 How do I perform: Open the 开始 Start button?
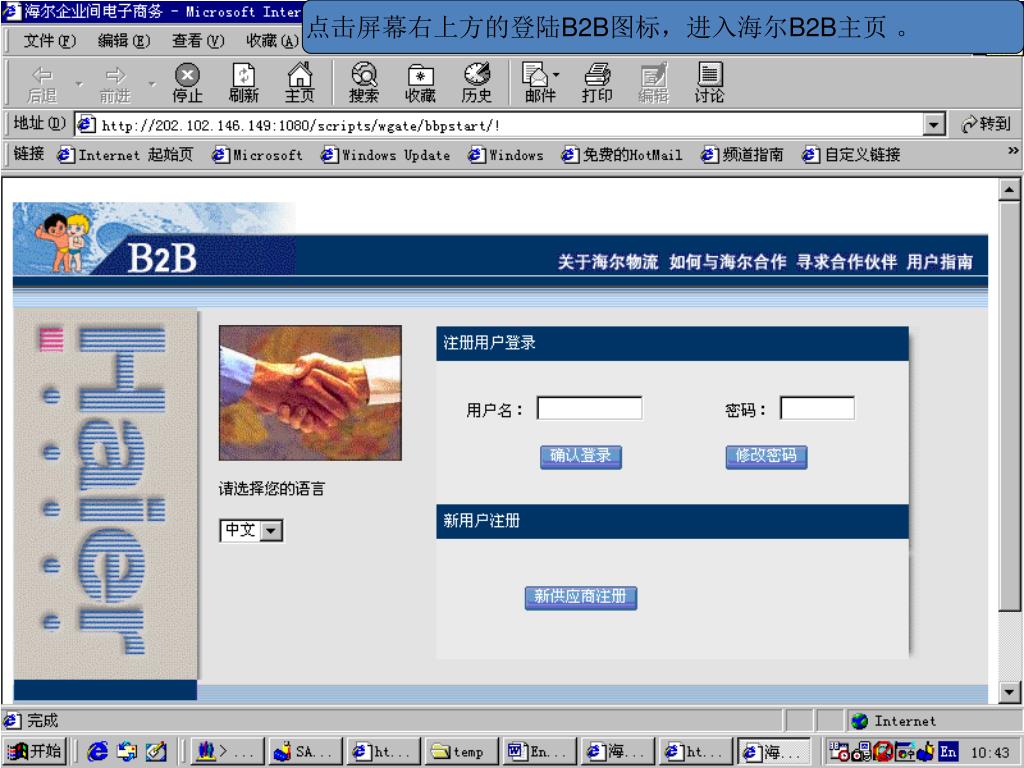coord(34,752)
